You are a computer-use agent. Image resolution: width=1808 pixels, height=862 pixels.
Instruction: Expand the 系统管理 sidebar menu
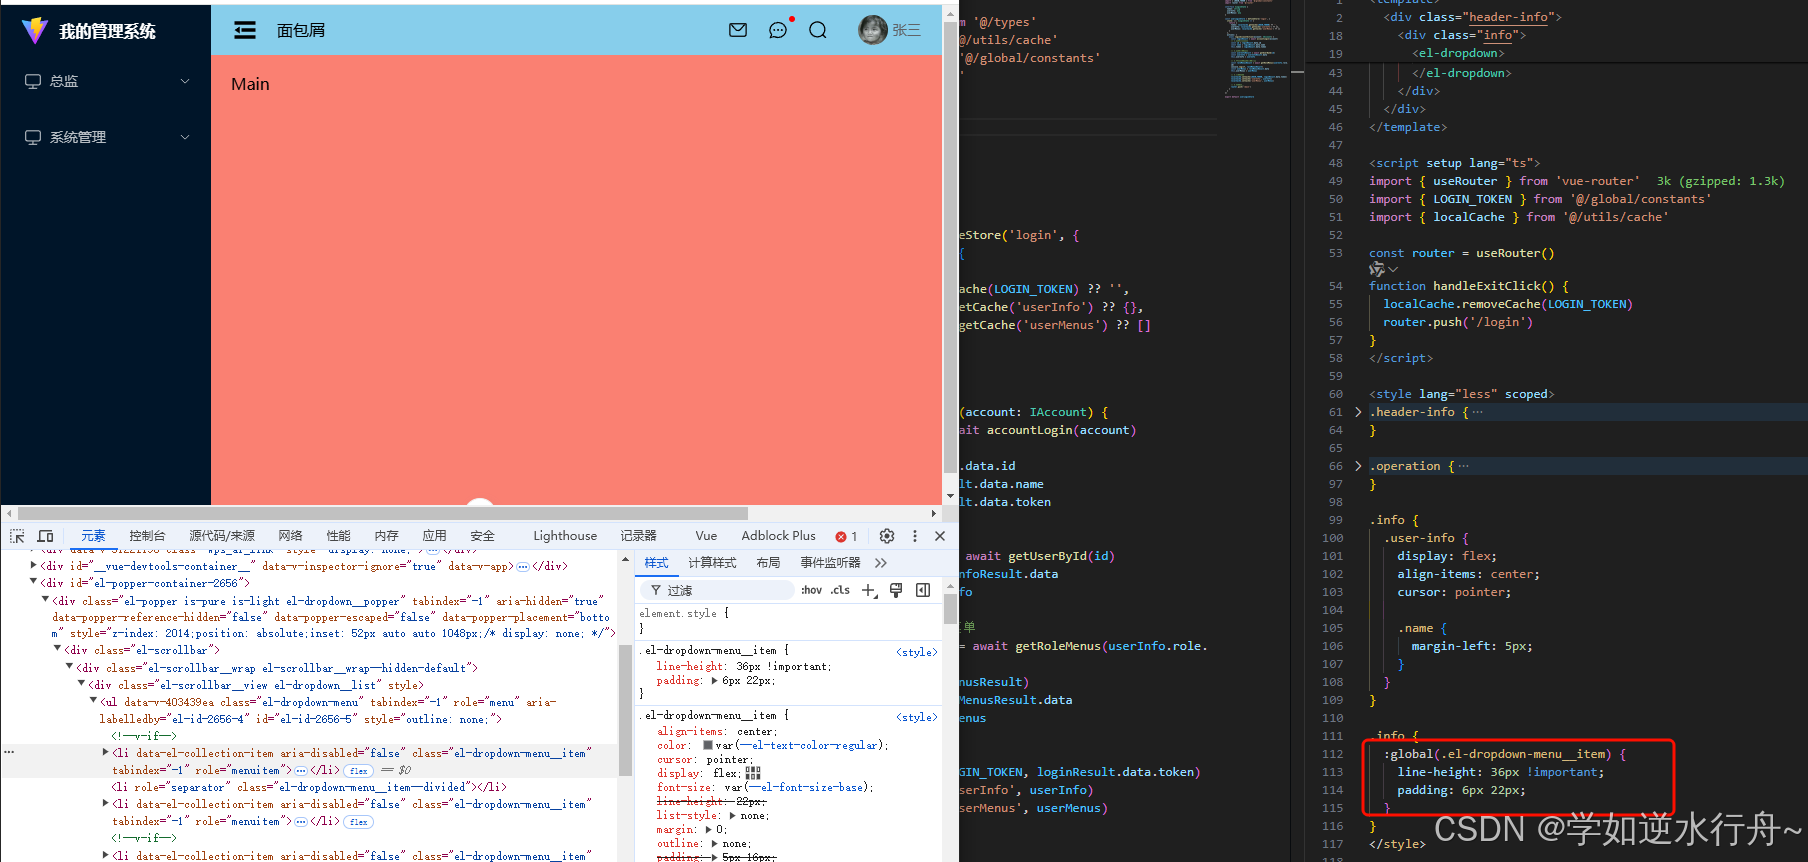(105, 137)
